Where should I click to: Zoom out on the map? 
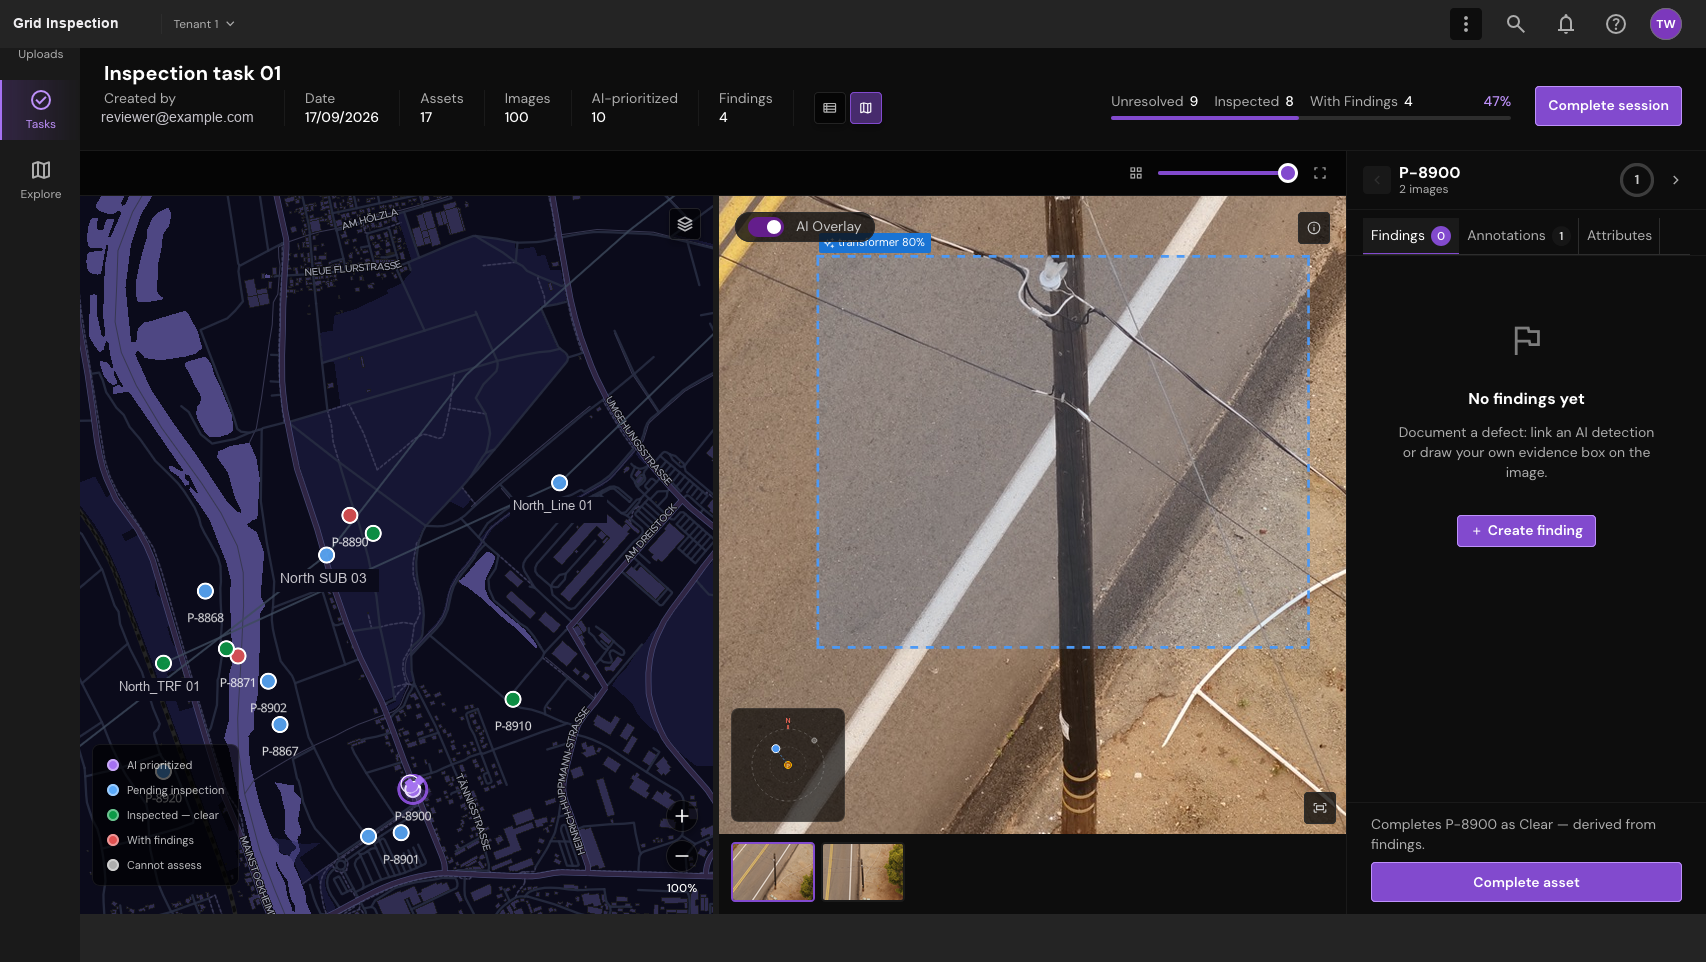(681, 856)
